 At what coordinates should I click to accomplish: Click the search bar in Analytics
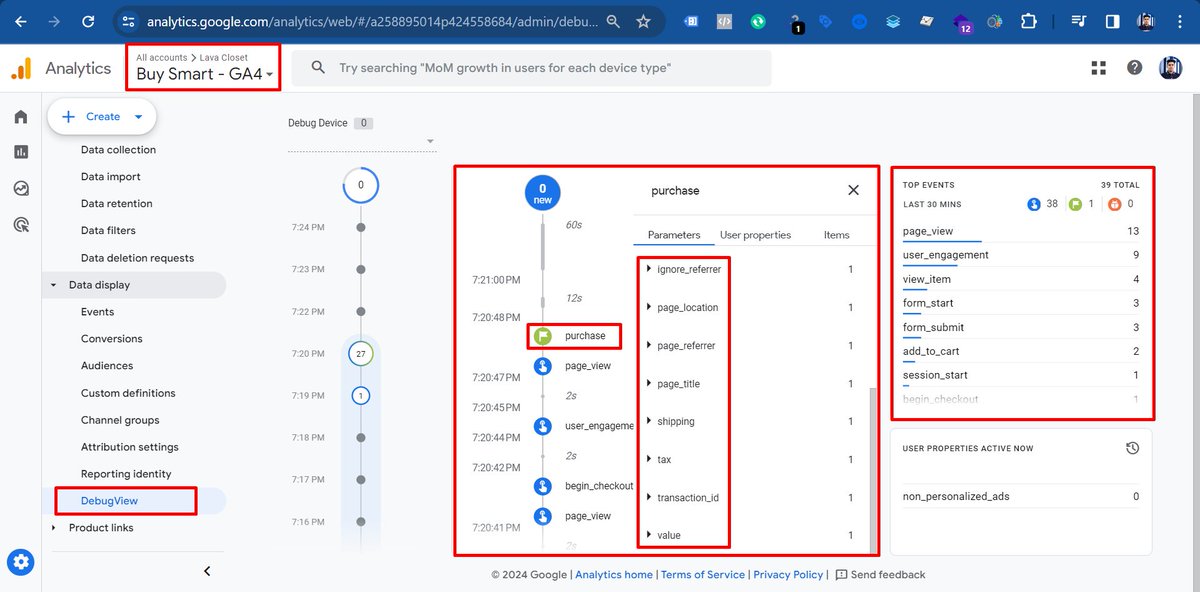click(532, 68)
